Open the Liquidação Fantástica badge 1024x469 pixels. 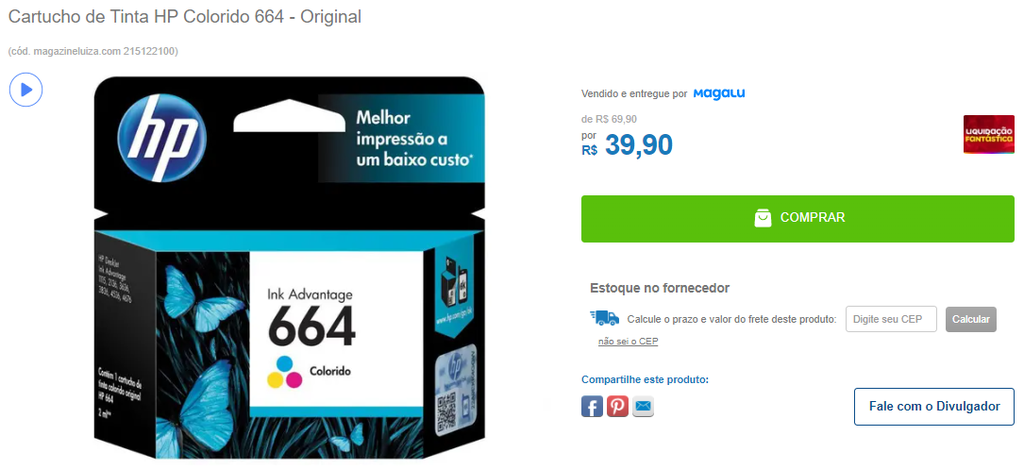(989, 135)
